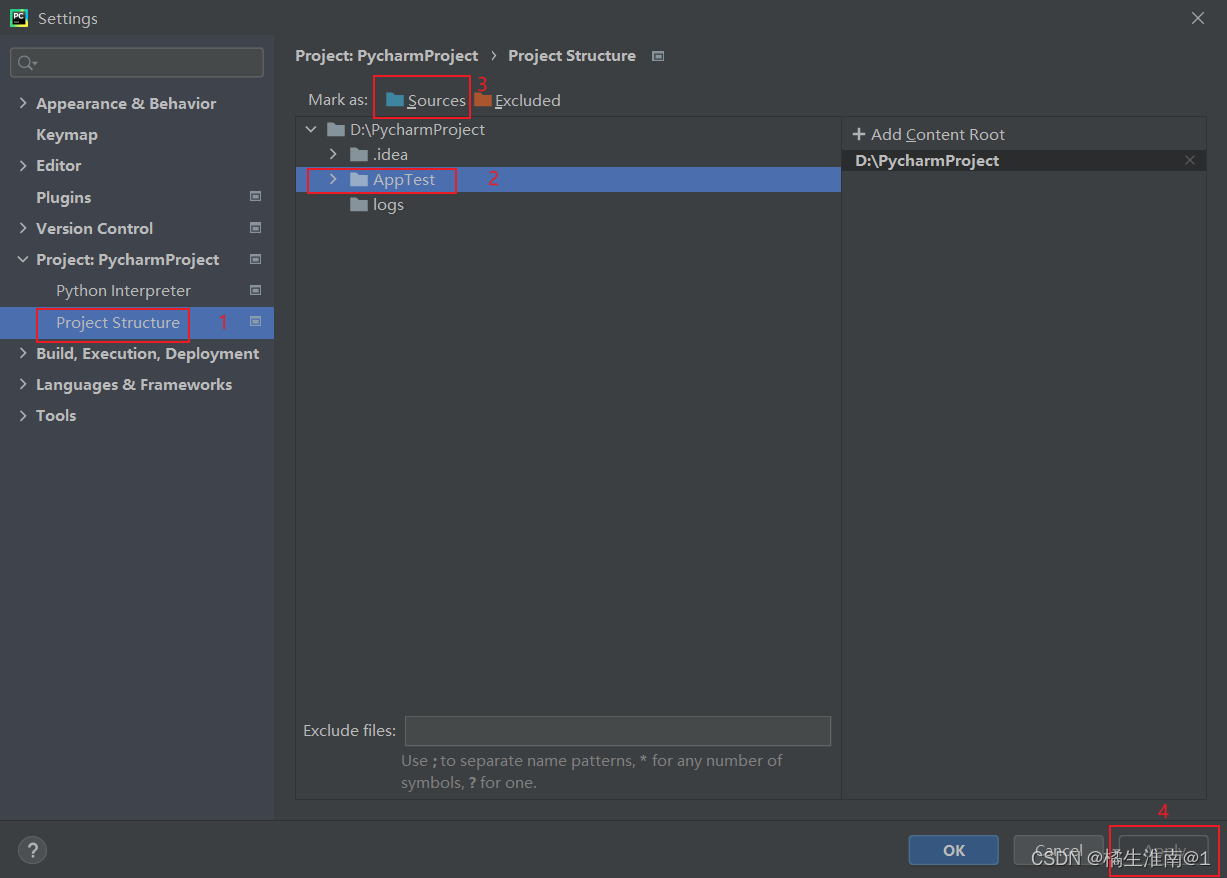Mark selected folder as Excluded
Viewport: 1227px width, 878px height.
coord(517,100)
